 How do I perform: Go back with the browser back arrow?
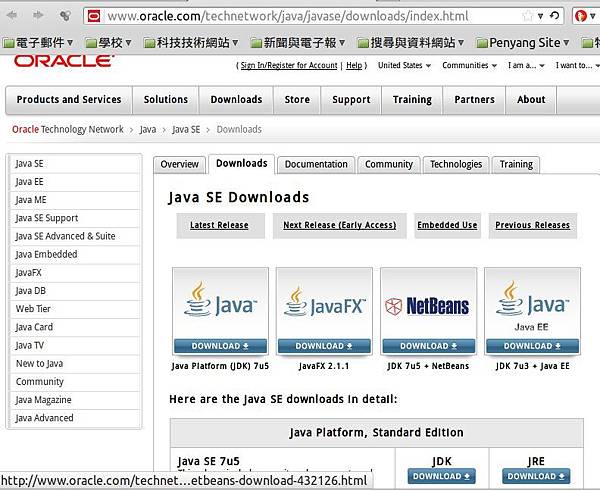point(12,15)
